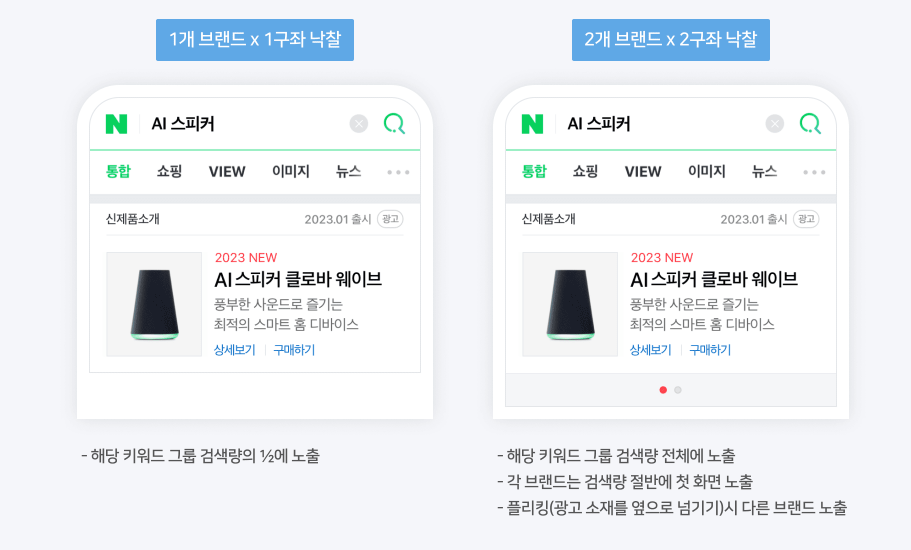Image resolution: width=911 pixels, height=550 pixels.
Task: Tap the green search icon in left phone
Action: 394,124
